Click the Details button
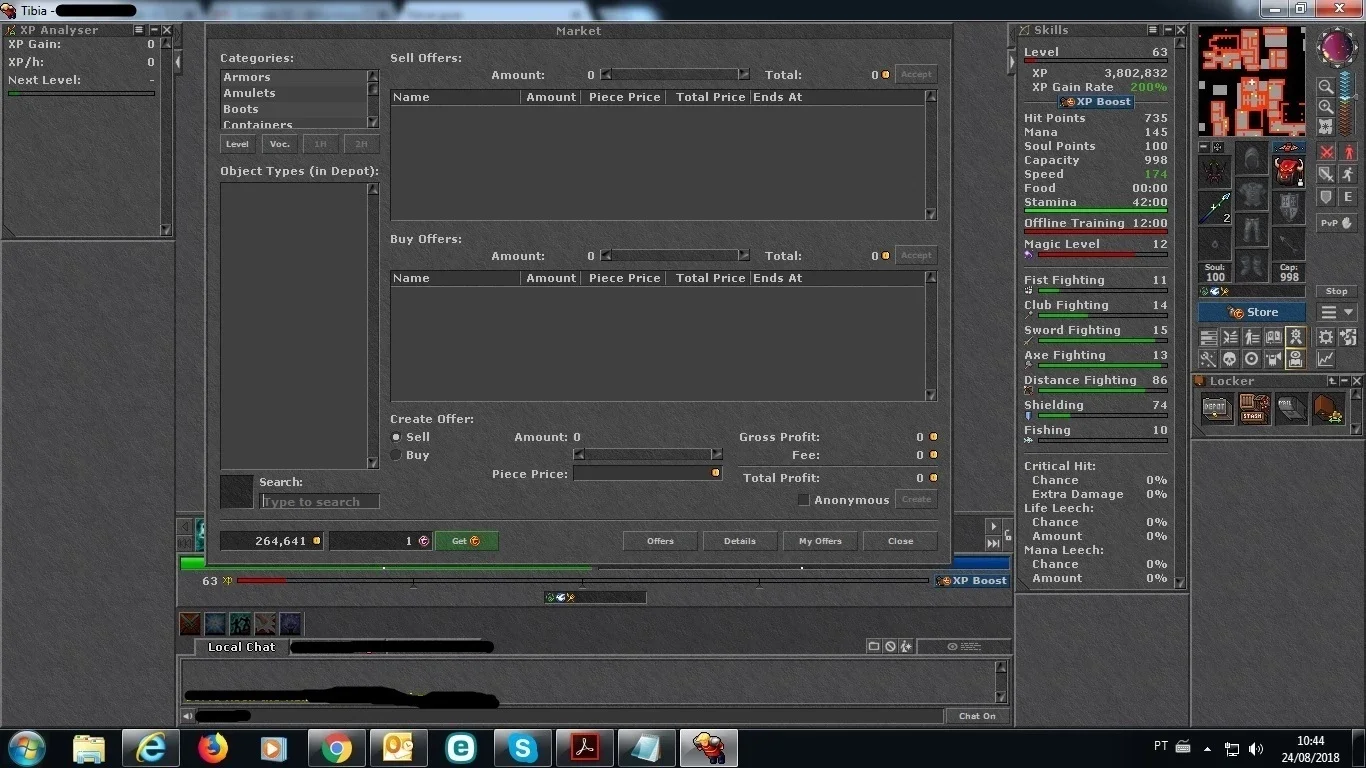 (740, 541)
